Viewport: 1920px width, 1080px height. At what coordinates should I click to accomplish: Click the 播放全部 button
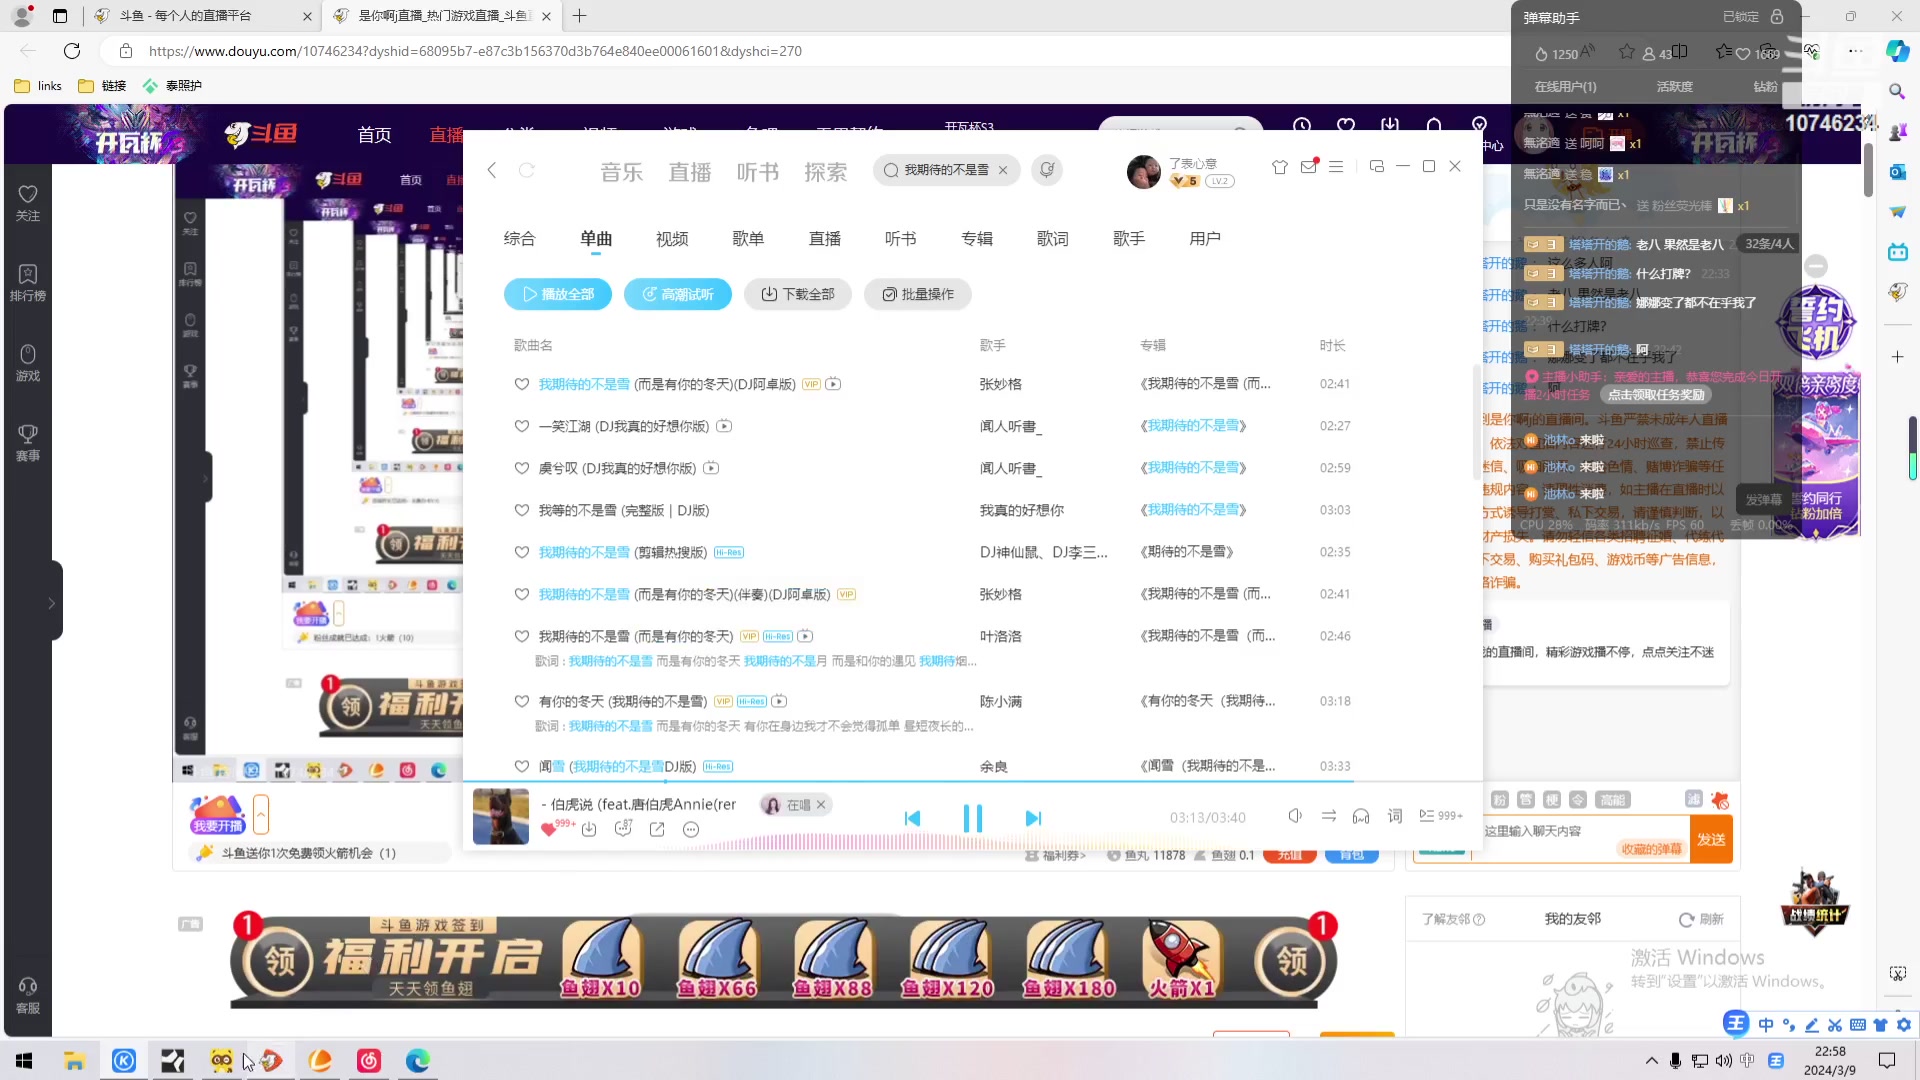[x=558, y=294]
